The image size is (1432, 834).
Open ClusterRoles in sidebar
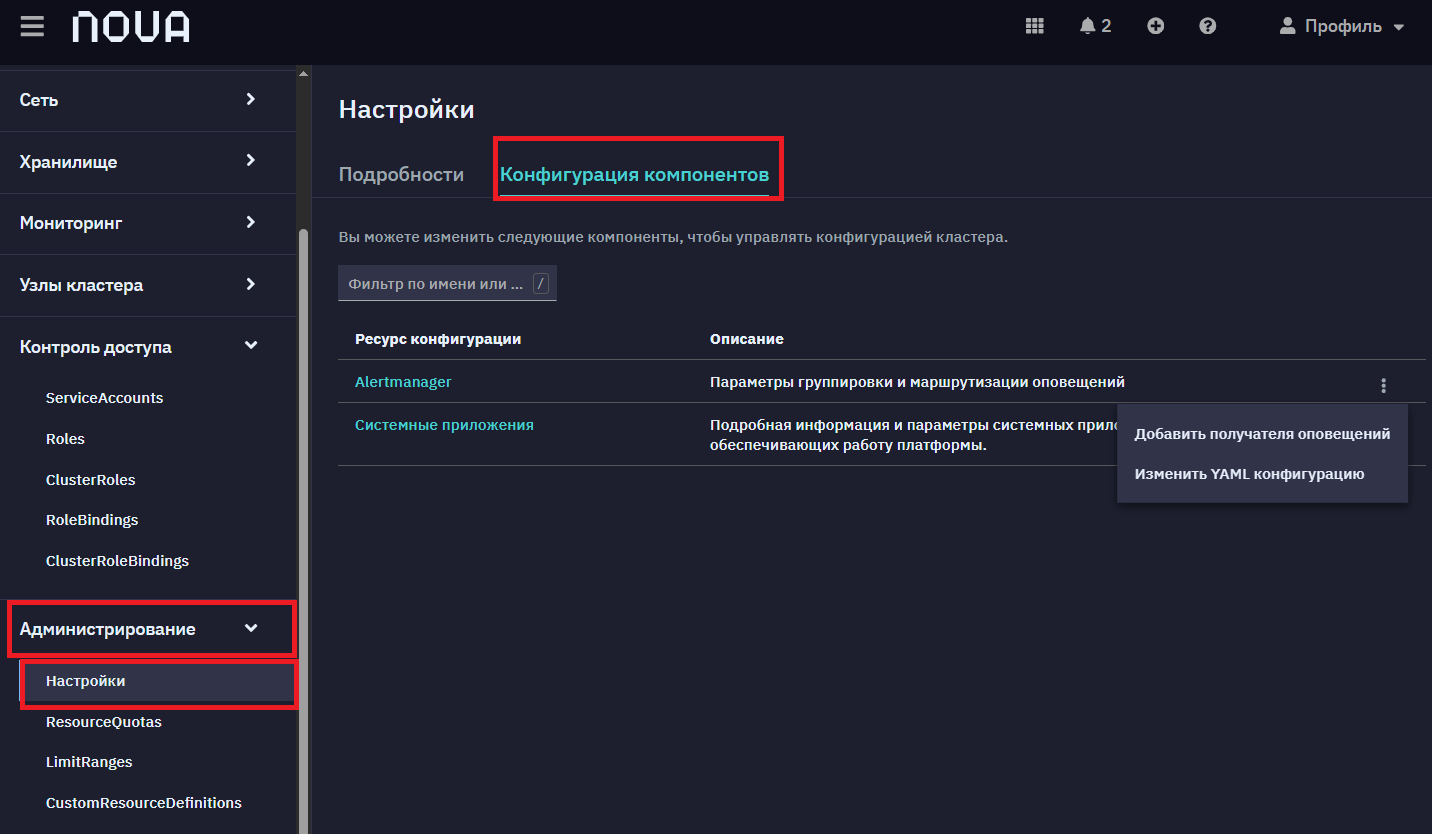coord(90,480)
